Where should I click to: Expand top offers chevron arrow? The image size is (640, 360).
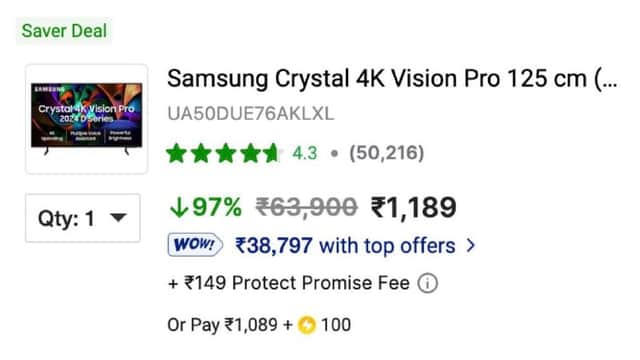tap(471, 245)
